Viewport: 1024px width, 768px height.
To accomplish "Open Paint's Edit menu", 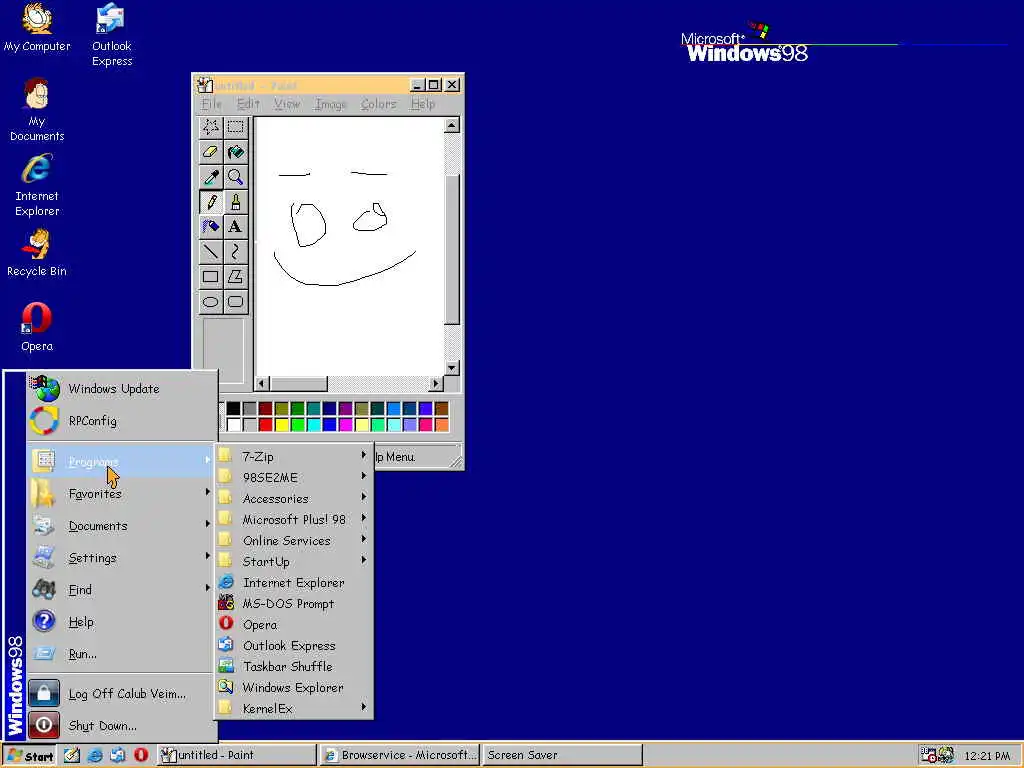I will (248, 104).
